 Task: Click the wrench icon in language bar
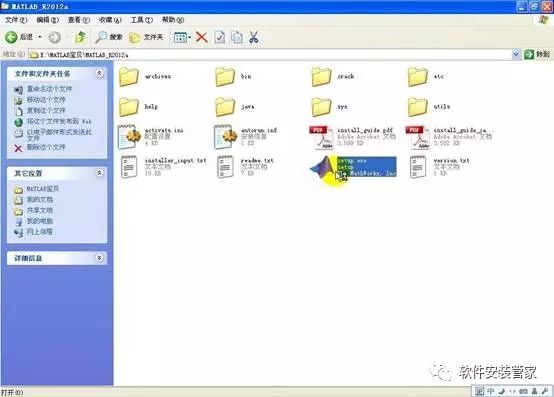[x=544, y=391]
